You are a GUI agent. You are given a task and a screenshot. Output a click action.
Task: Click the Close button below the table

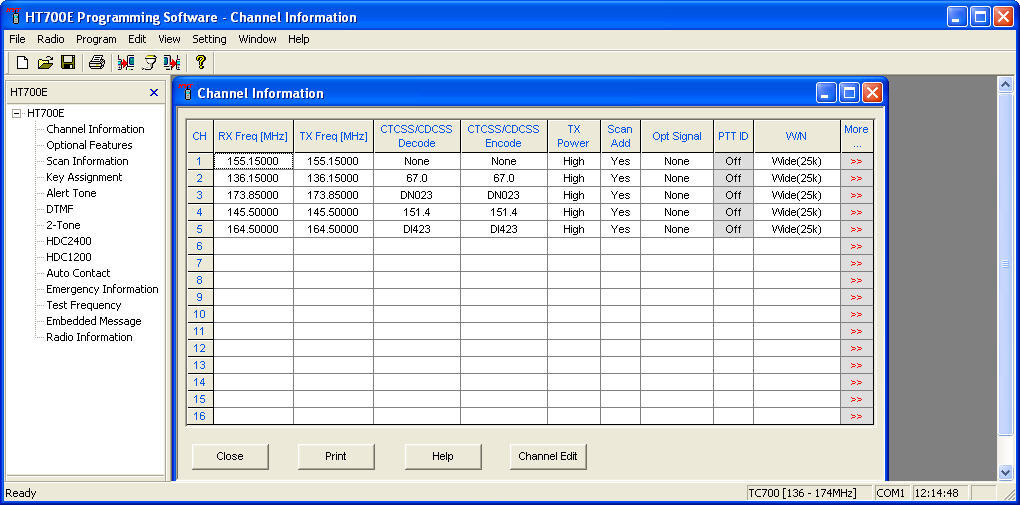coord(230,456)
